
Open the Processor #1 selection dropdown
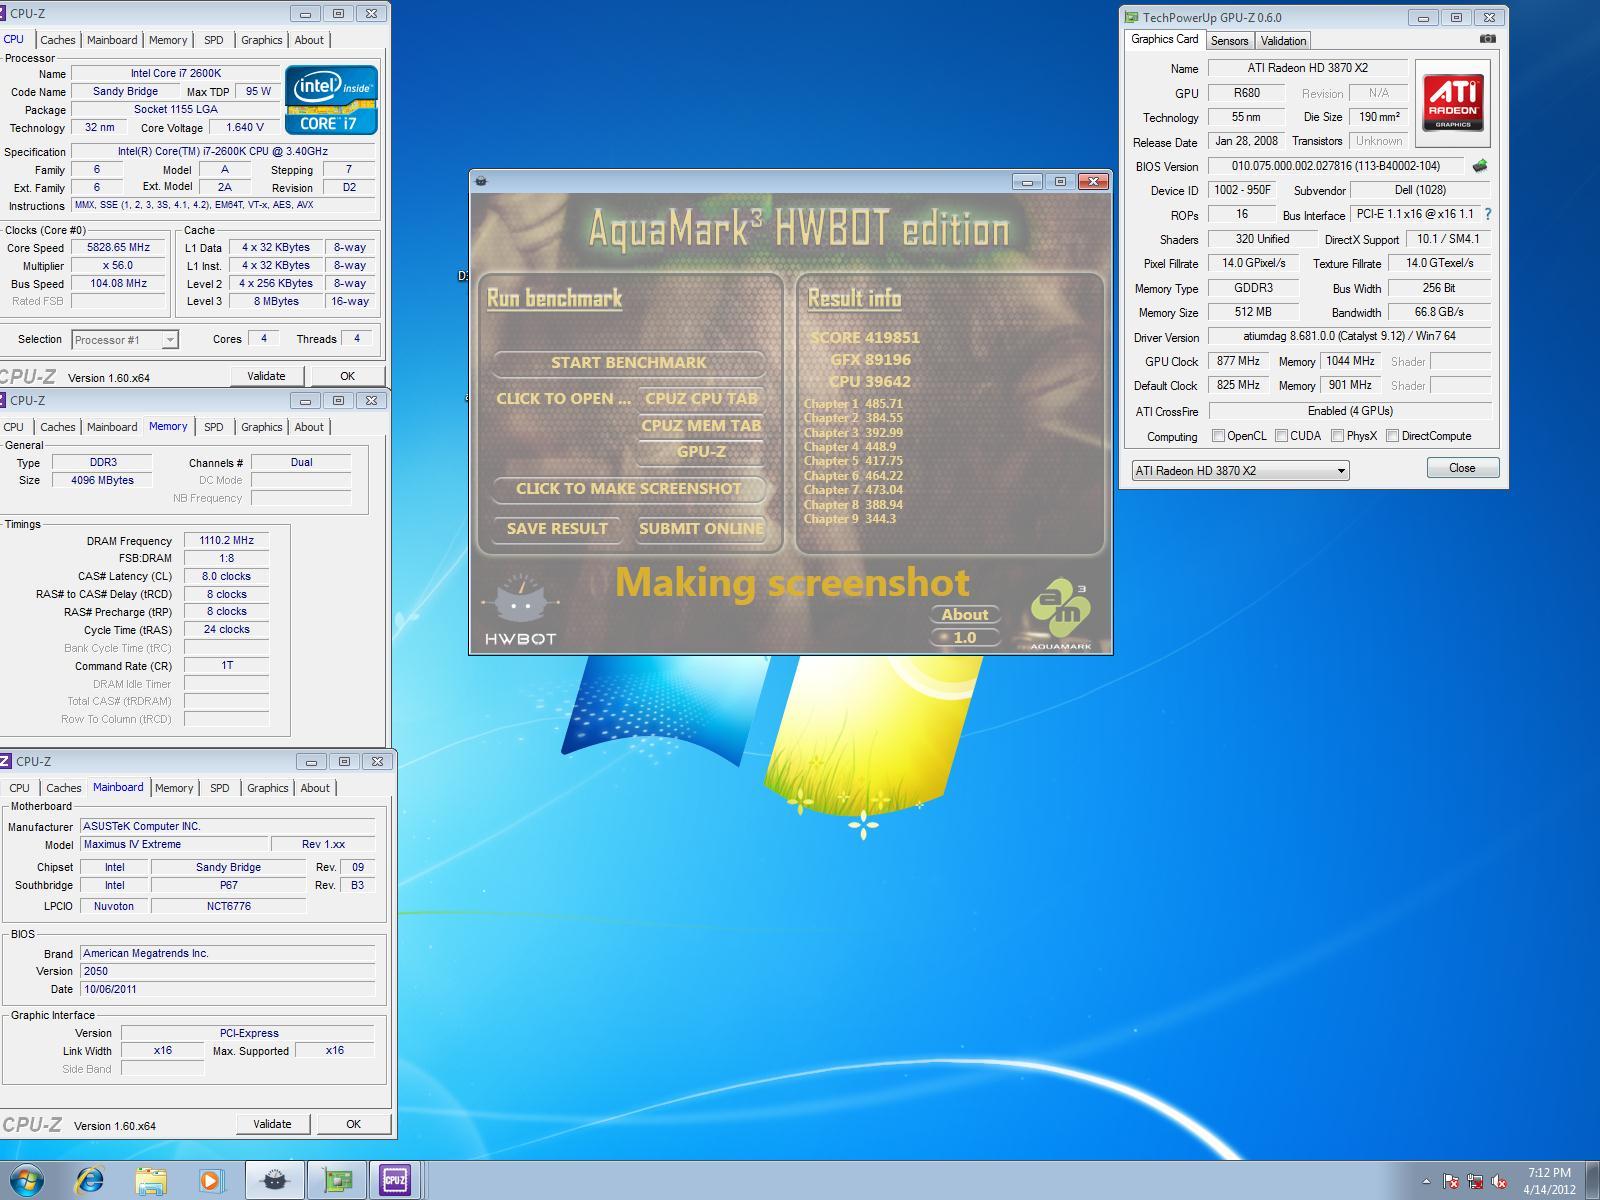coord(125,340)
